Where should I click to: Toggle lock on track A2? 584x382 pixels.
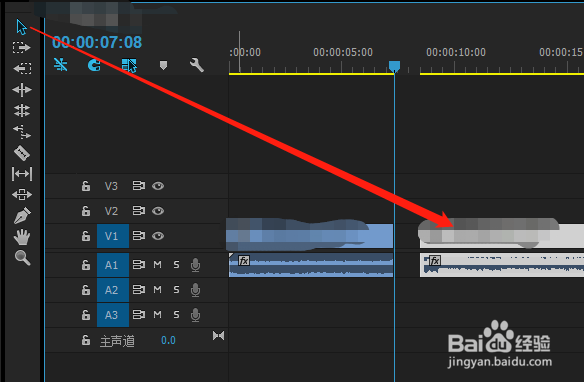click(x=86, y=290)
